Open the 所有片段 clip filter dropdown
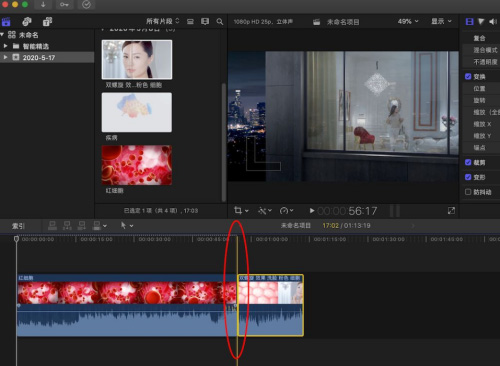500x366 pixels. 162,21
